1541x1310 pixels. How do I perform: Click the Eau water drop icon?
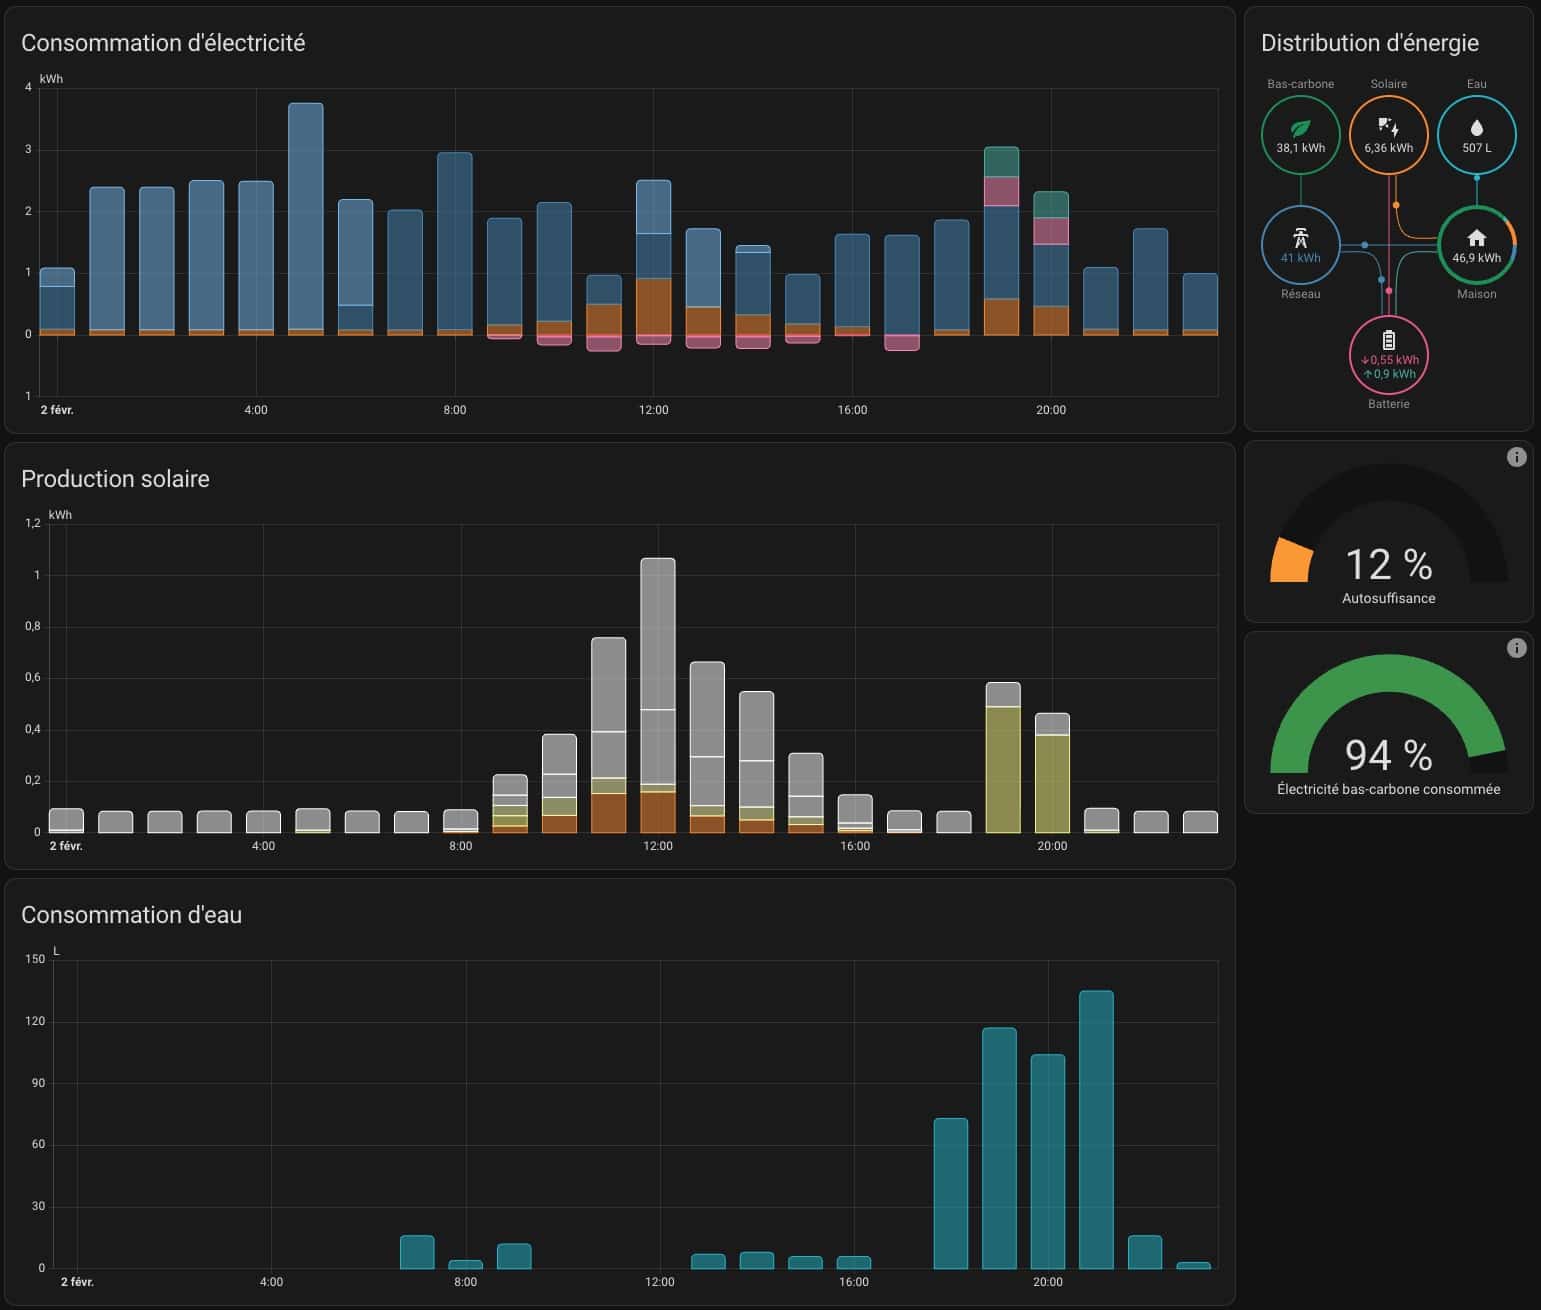click(x=1476, y=128)
